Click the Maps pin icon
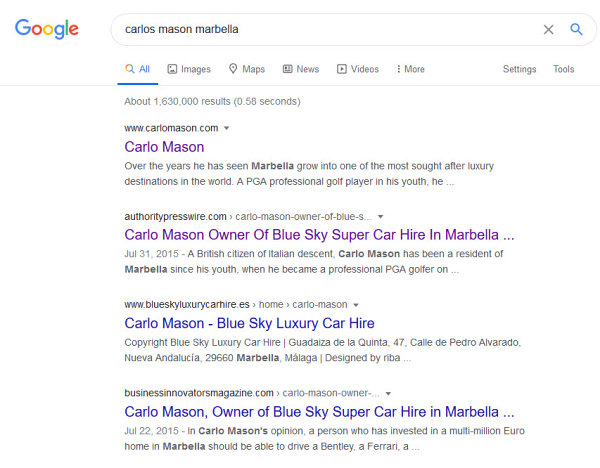Screen dimensions: 600x468 pos(233,68)
